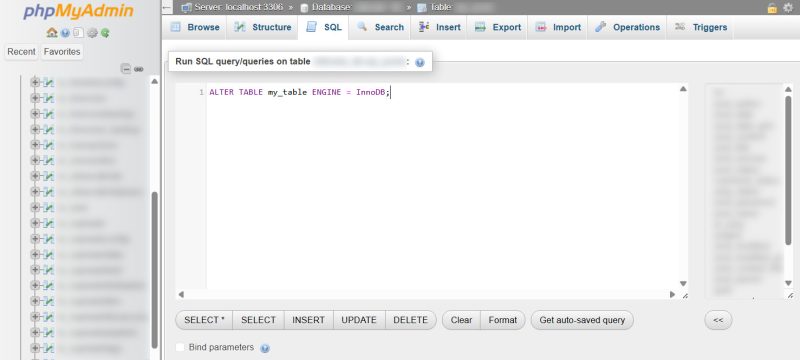Insert a SELECT query template button
The image size is (800, 360).
[258, 320]
